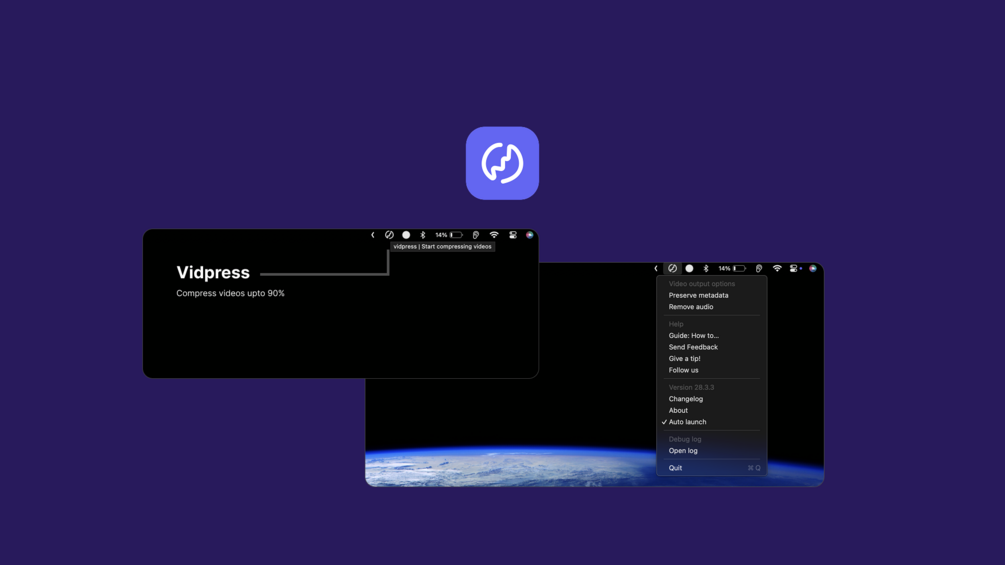Toggle the Preserve metadata option
1005x565 pixels.
[x=711, y=295]
